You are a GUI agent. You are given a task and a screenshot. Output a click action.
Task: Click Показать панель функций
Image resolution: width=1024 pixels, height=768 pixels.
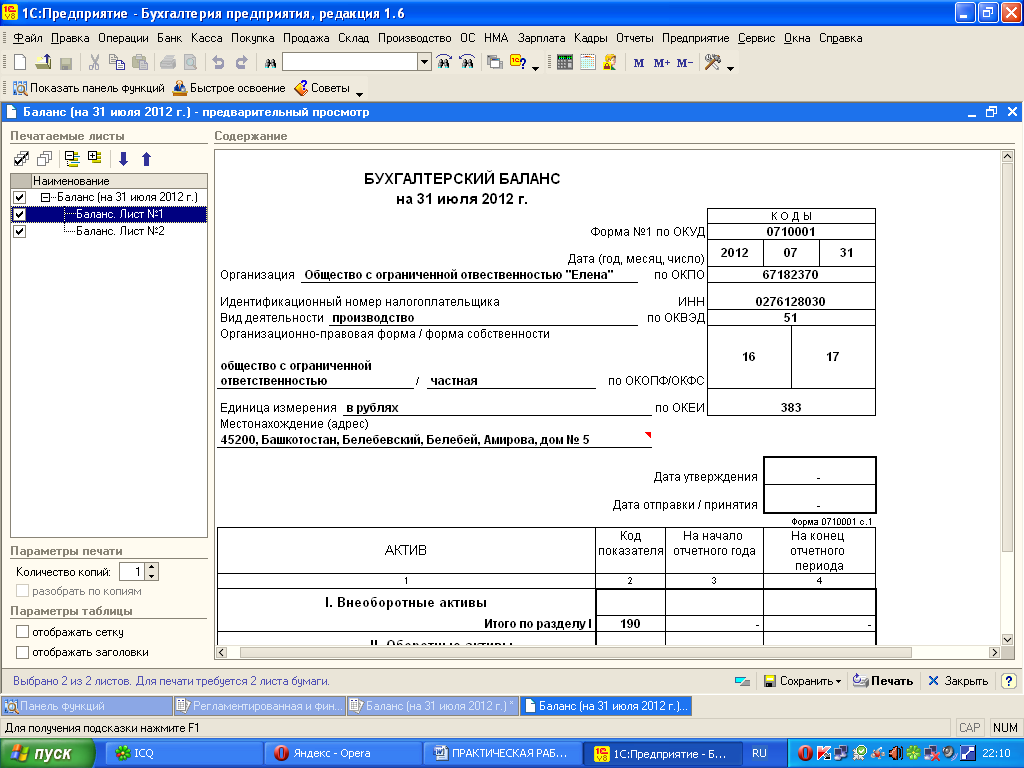tap(89, 88)
